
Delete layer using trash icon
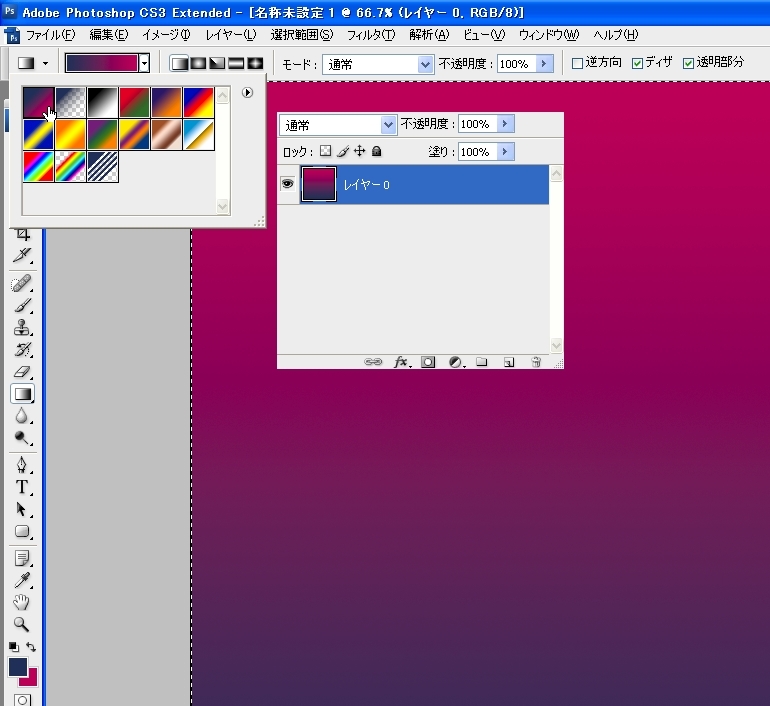pyautogui.click(x=536, y=362)
